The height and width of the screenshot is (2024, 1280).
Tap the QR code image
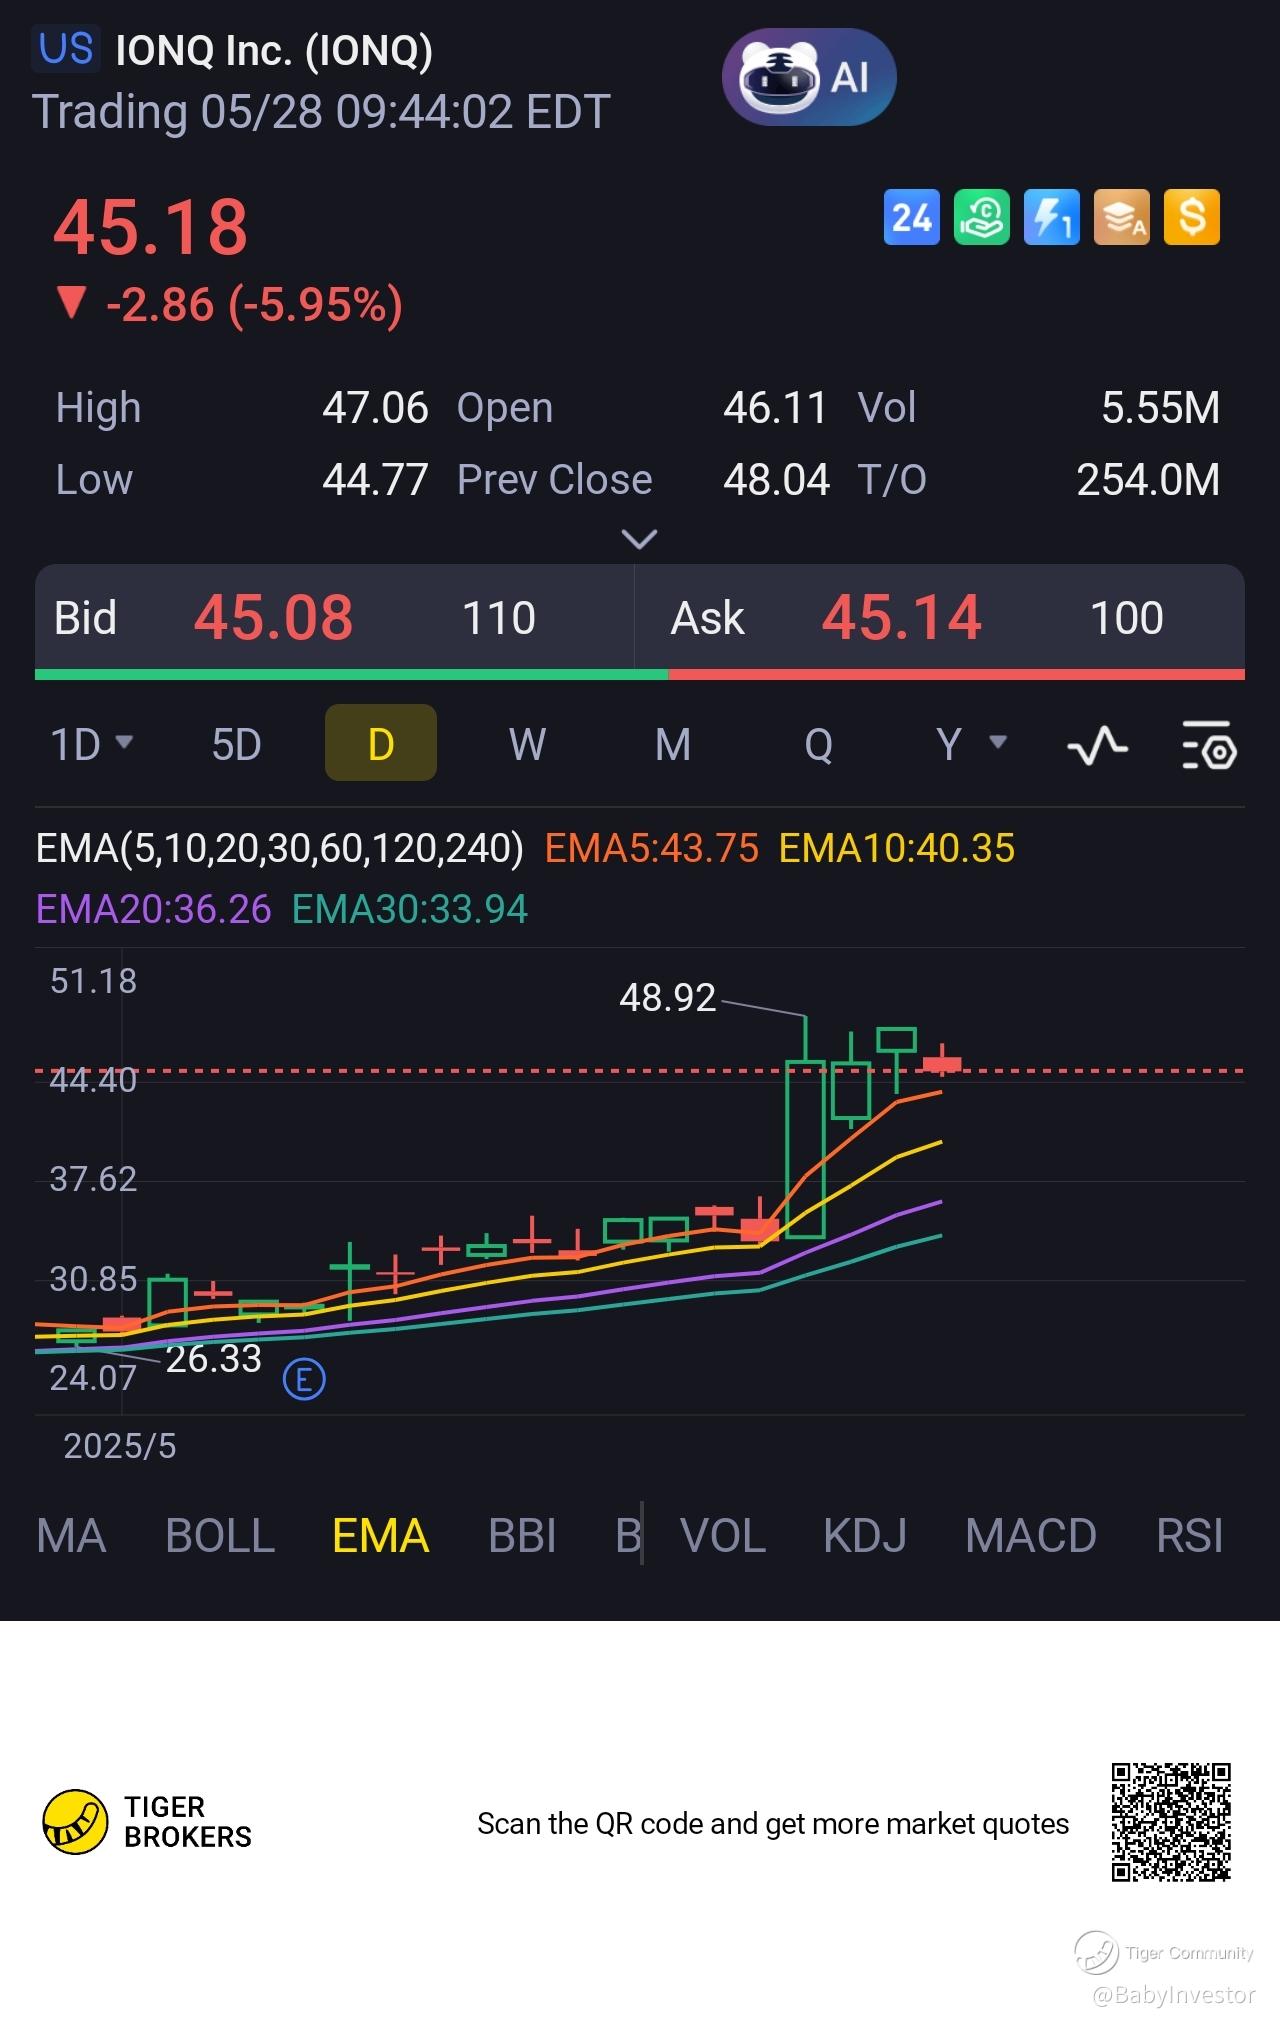1171,1822
